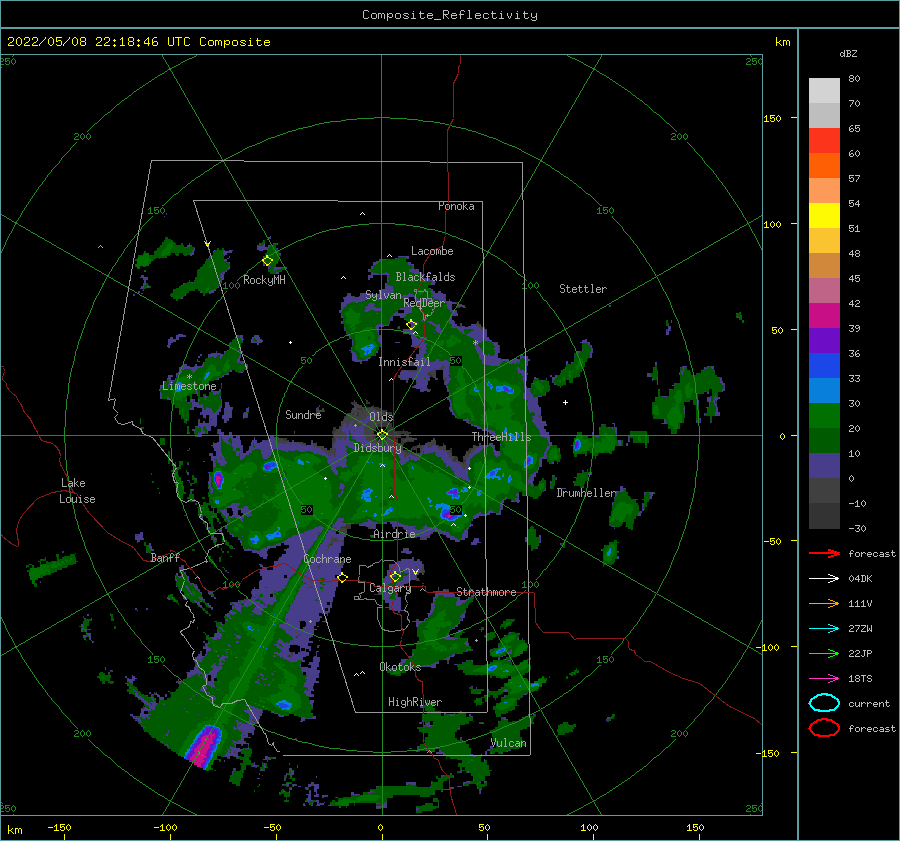Viewport: 900px width, 841px height.
Task: Click the radar center marker near Olds
Action: pos(382,435)
